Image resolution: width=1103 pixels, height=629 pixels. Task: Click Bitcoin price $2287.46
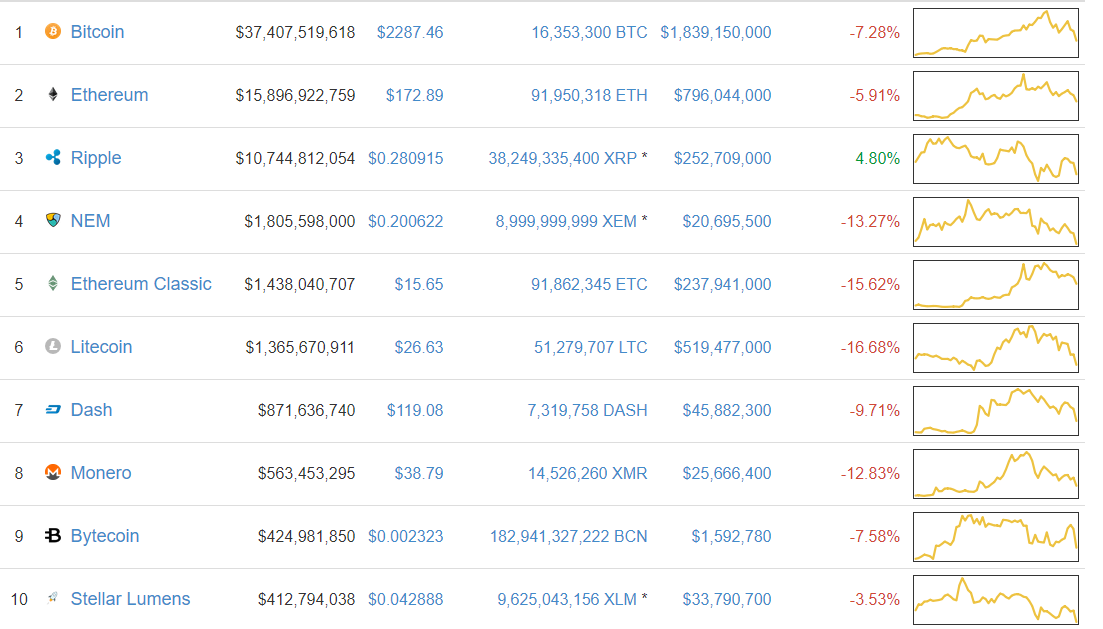pos(410,32)
